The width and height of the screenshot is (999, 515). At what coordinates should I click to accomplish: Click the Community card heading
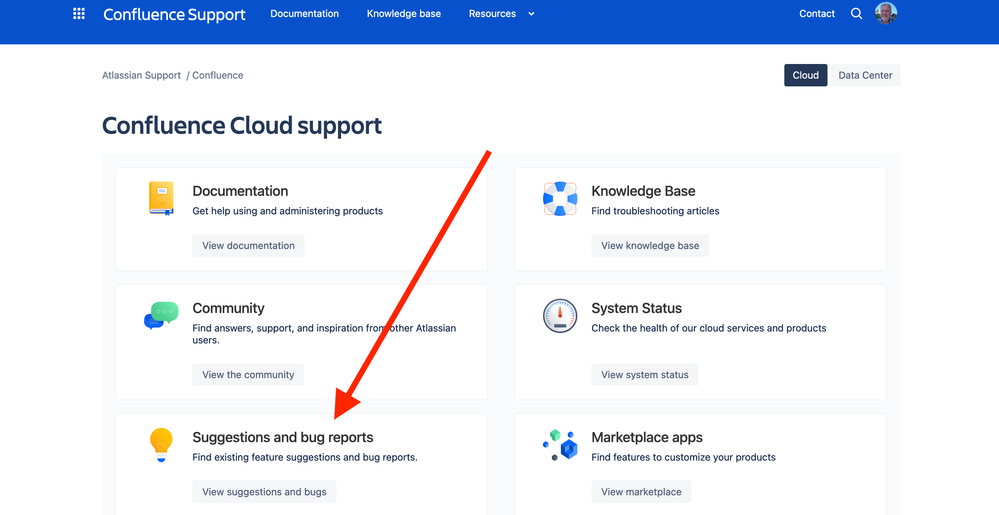pos(228,308)
